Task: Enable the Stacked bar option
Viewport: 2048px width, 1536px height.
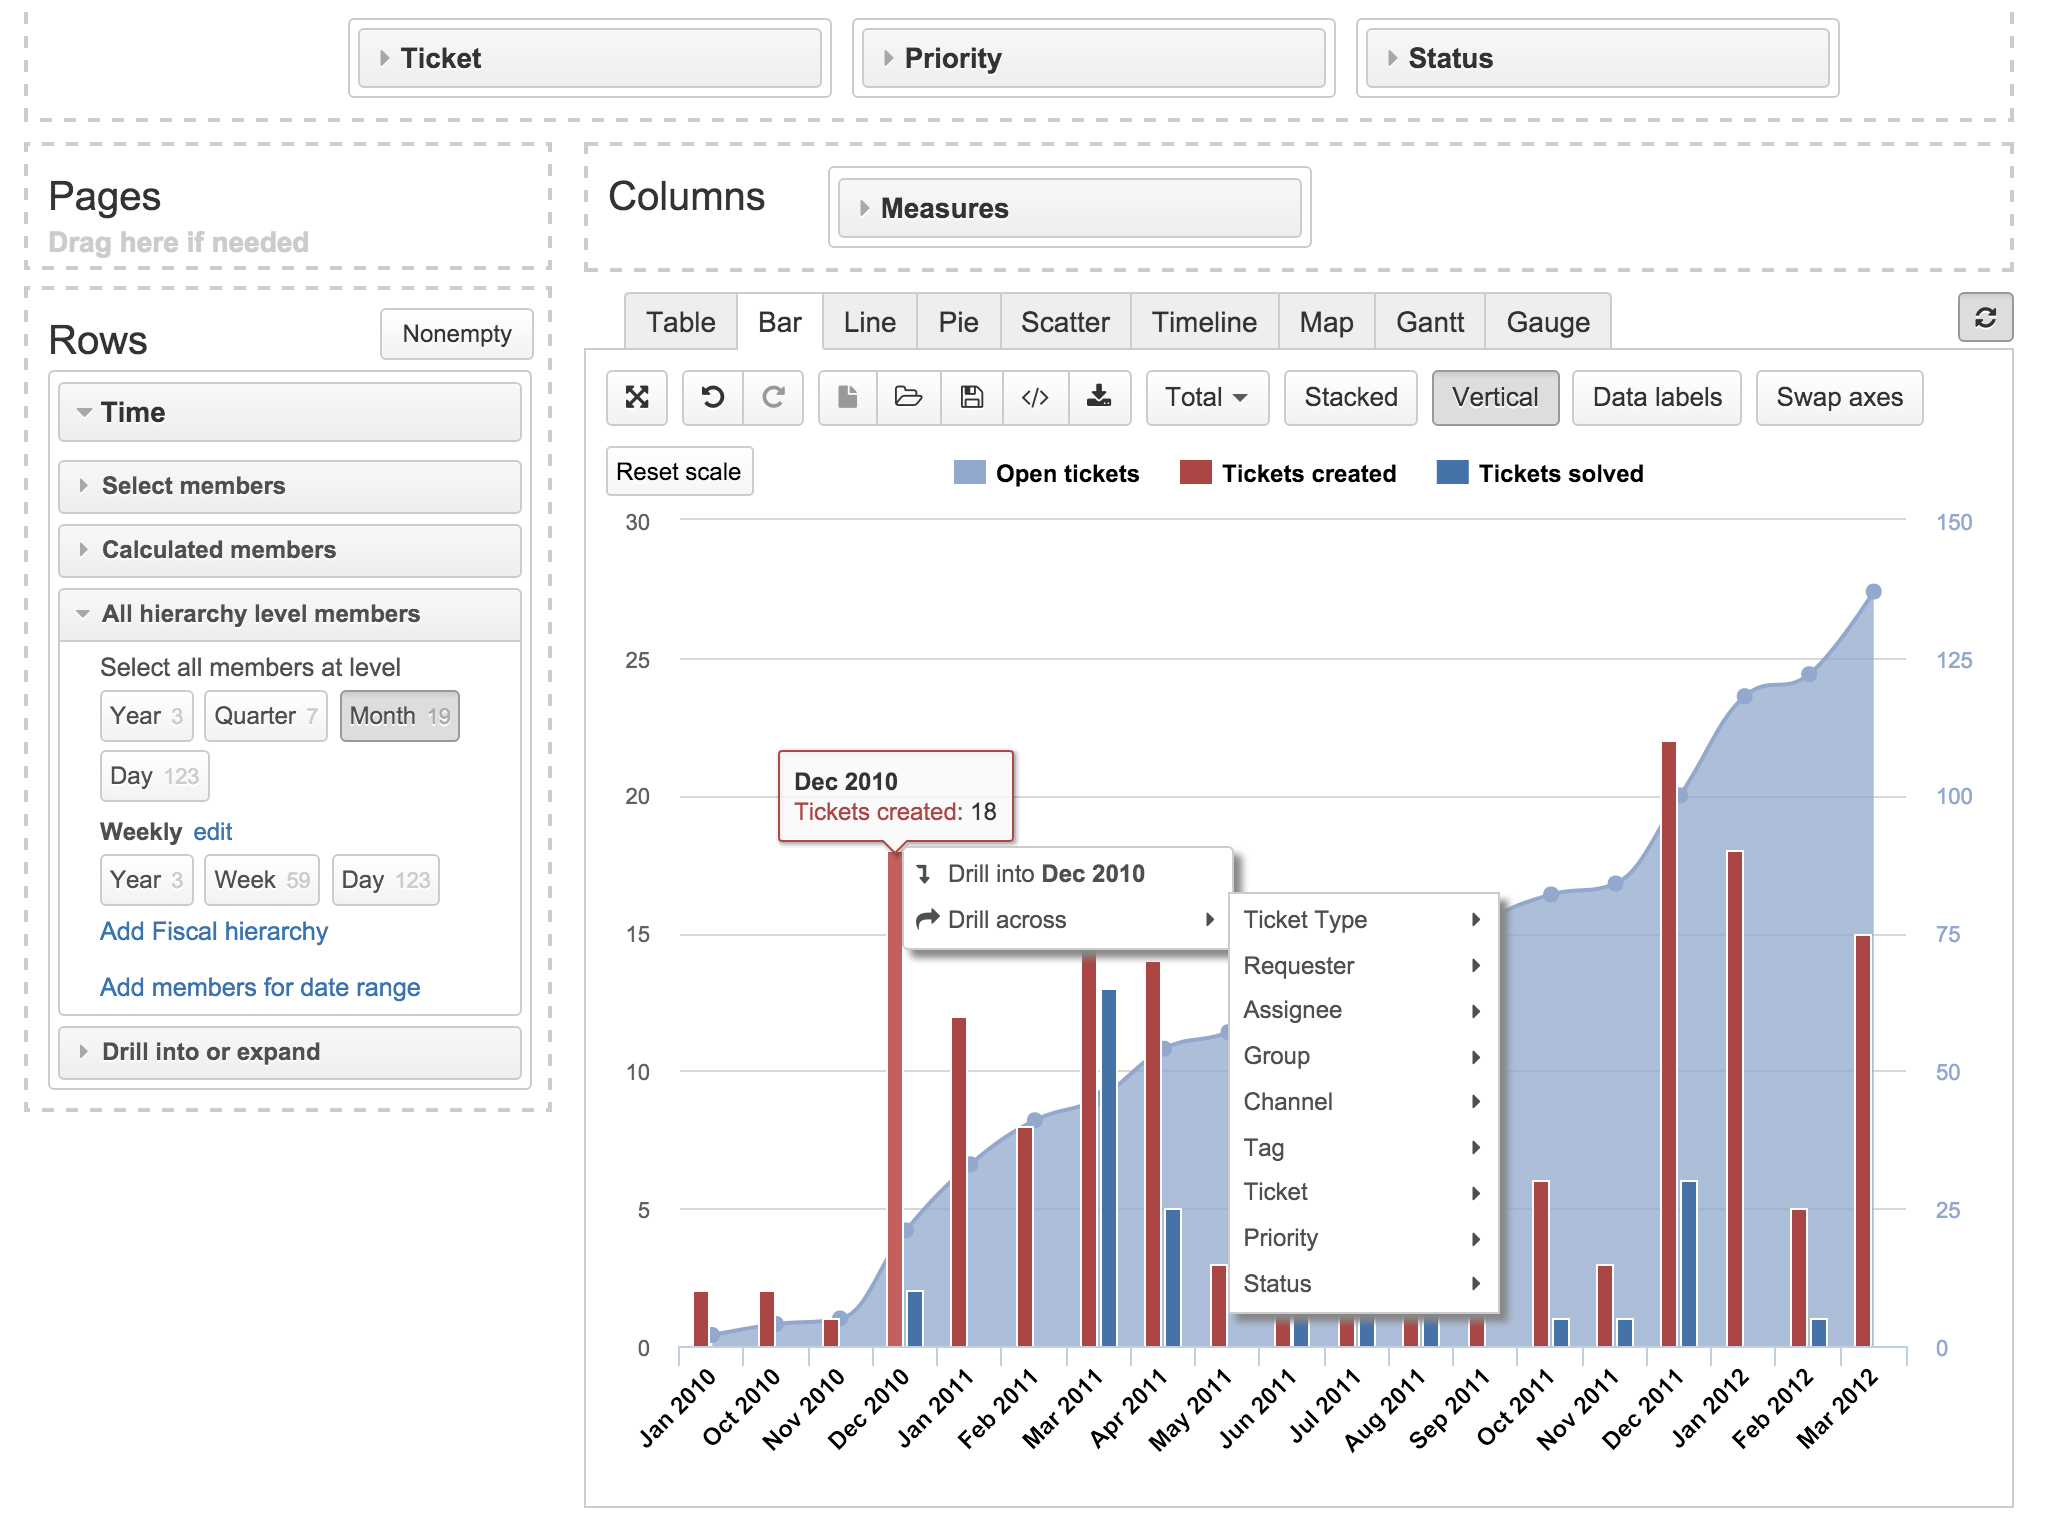Action: (x=1349, y=397)
